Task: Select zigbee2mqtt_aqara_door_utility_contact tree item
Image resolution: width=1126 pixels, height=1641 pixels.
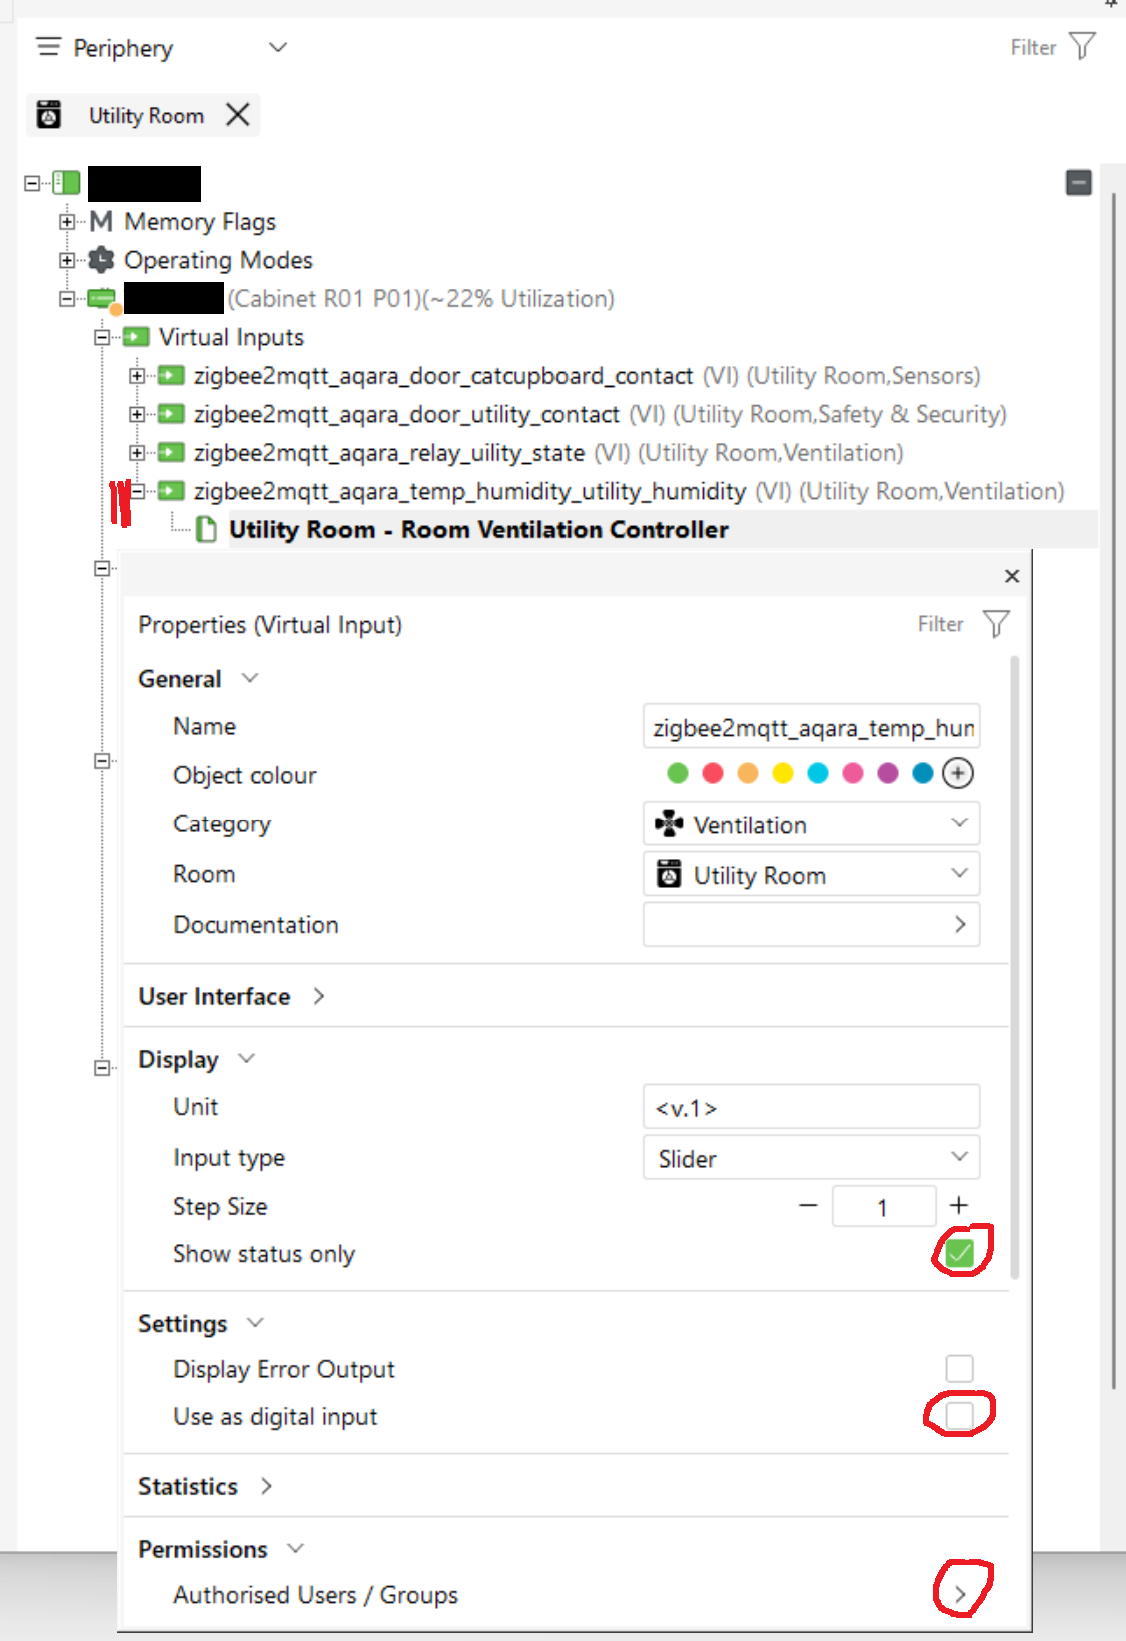Action: pos(406,414)
